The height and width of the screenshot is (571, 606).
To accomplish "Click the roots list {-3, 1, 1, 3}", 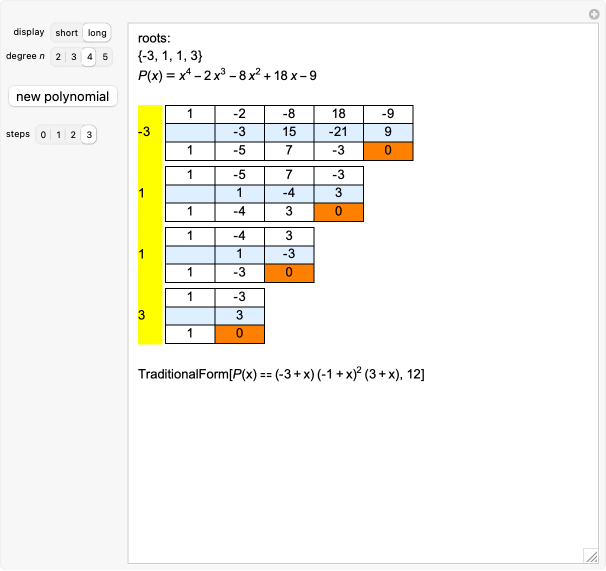I will pyautogui.click(x=171, y=56).
